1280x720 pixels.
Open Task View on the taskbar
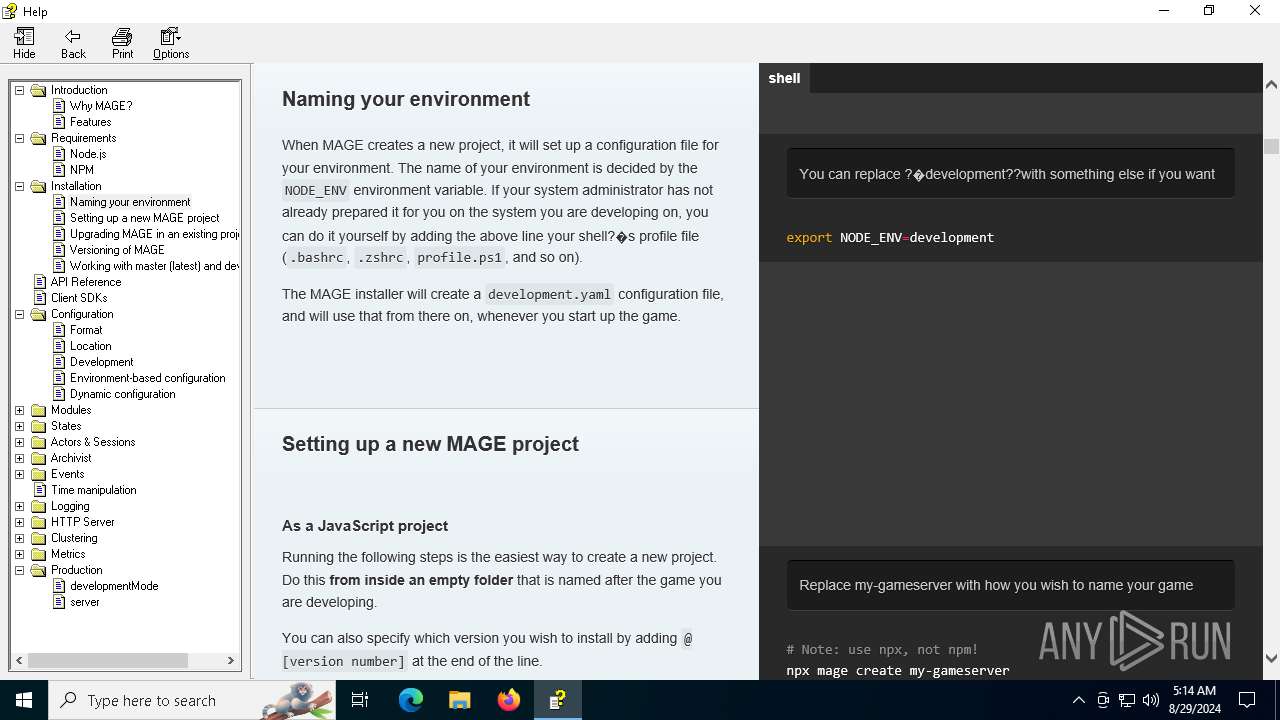pyautogui.click(x=360, y=700)
